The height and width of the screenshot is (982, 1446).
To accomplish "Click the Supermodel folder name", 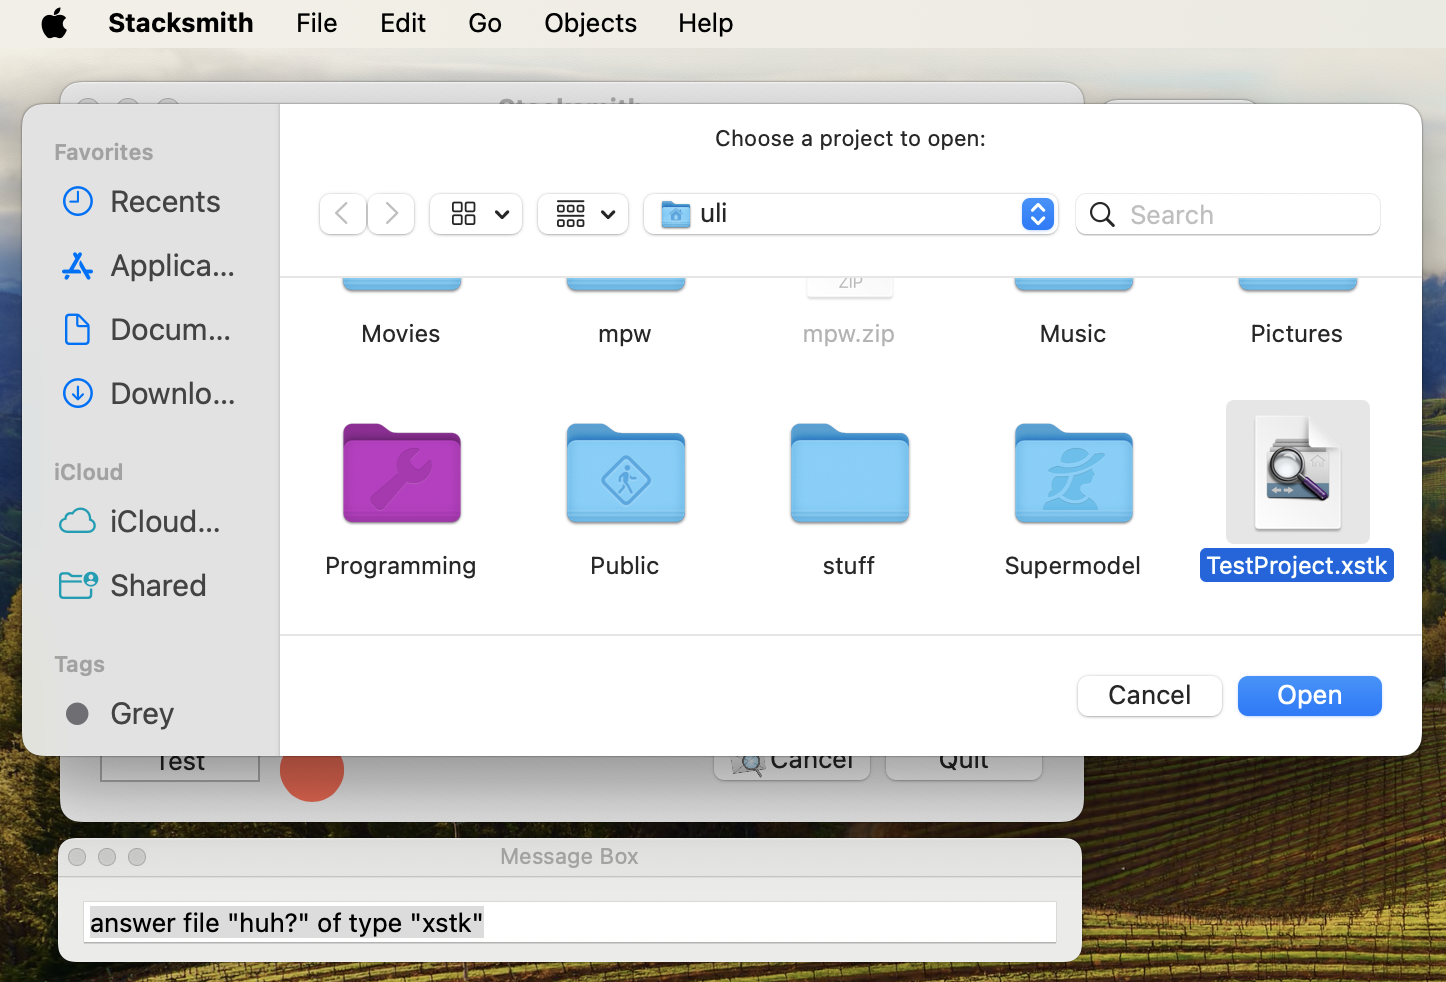I will click(1073, 566).
